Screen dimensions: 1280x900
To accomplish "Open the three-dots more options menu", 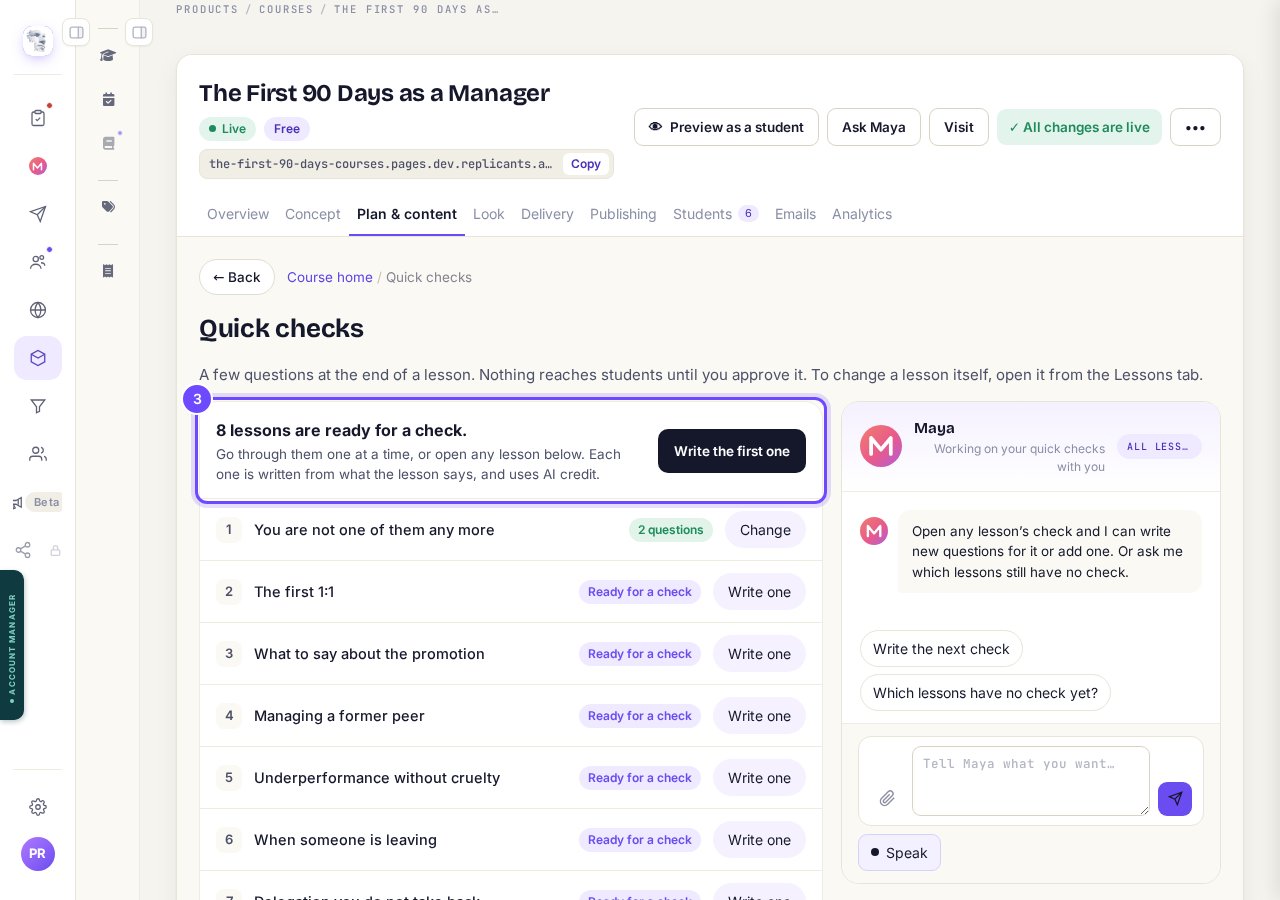I will tap(1195, 127).
